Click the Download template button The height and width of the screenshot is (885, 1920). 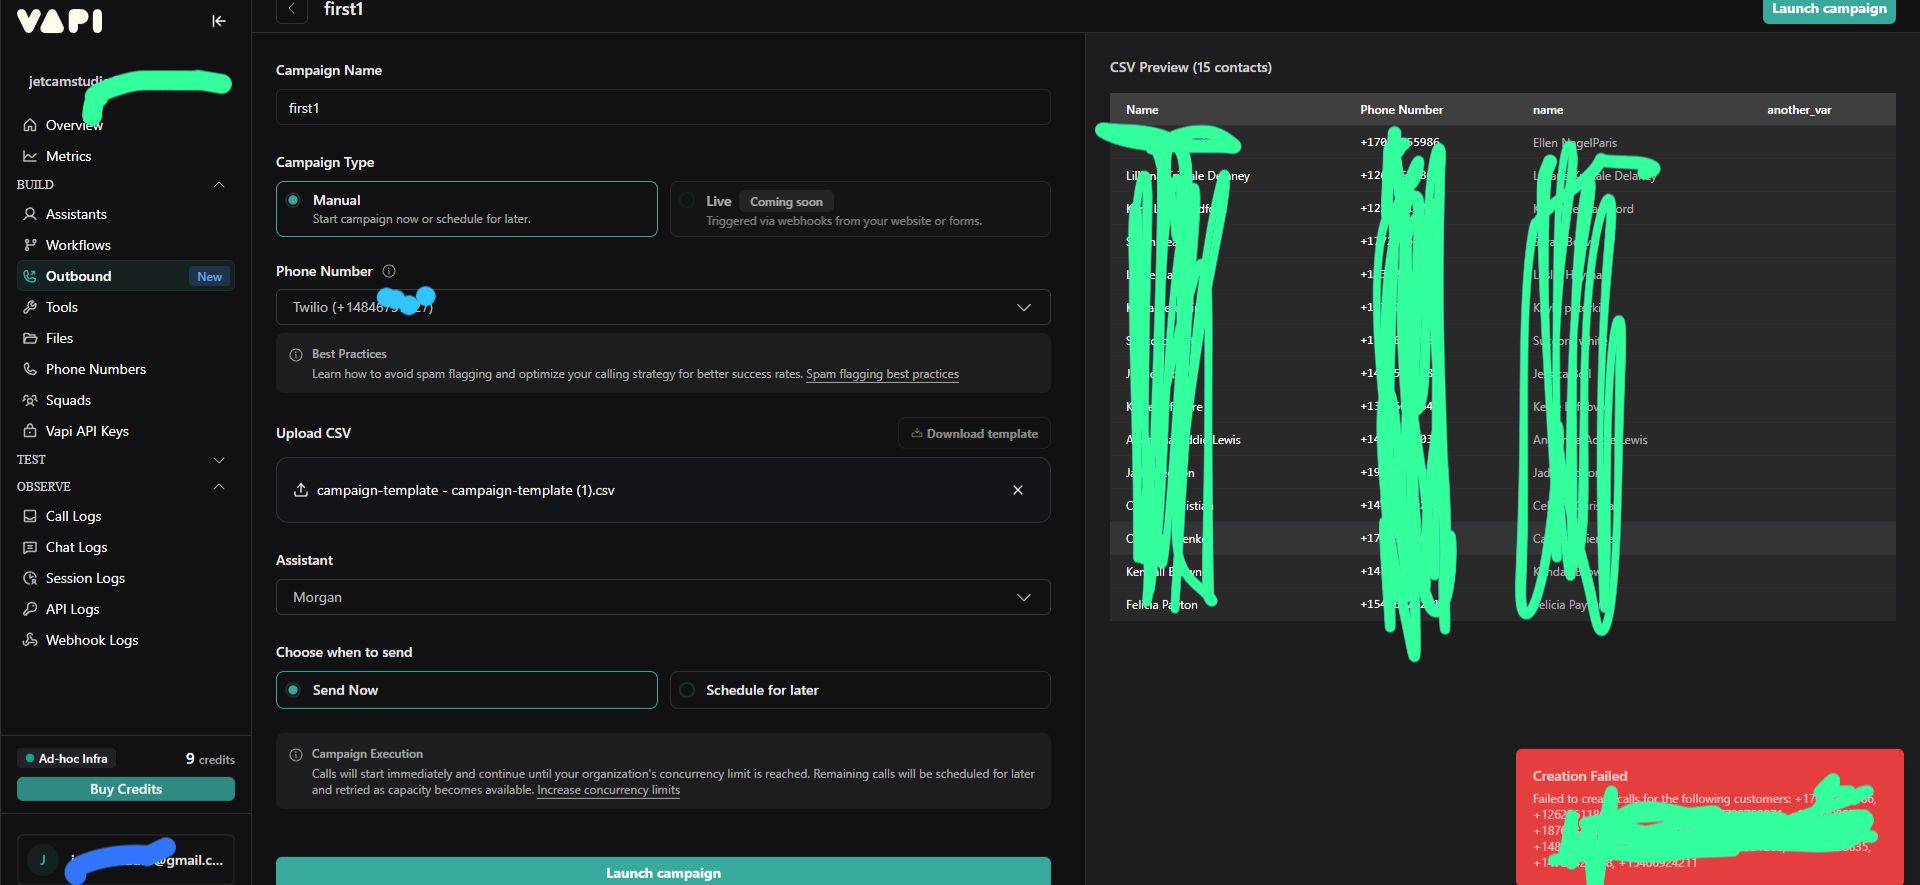(x=974, y=433)
